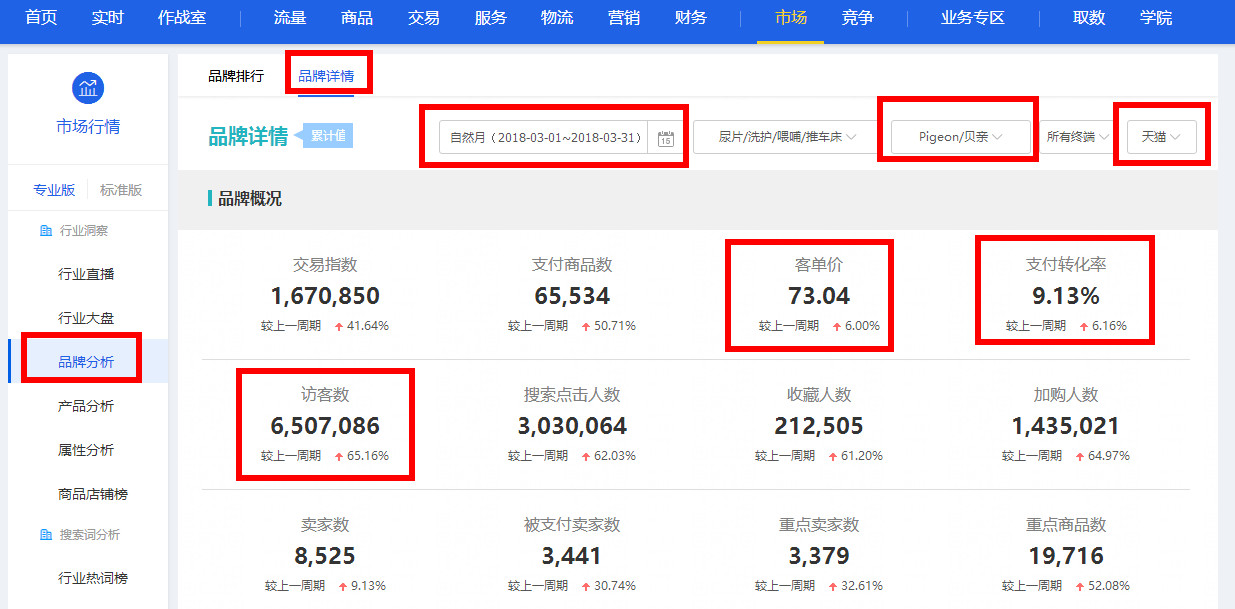Click the 行业洞察 section icon
The height and width of the screenshot is (609, 1235).
[45, 231]
